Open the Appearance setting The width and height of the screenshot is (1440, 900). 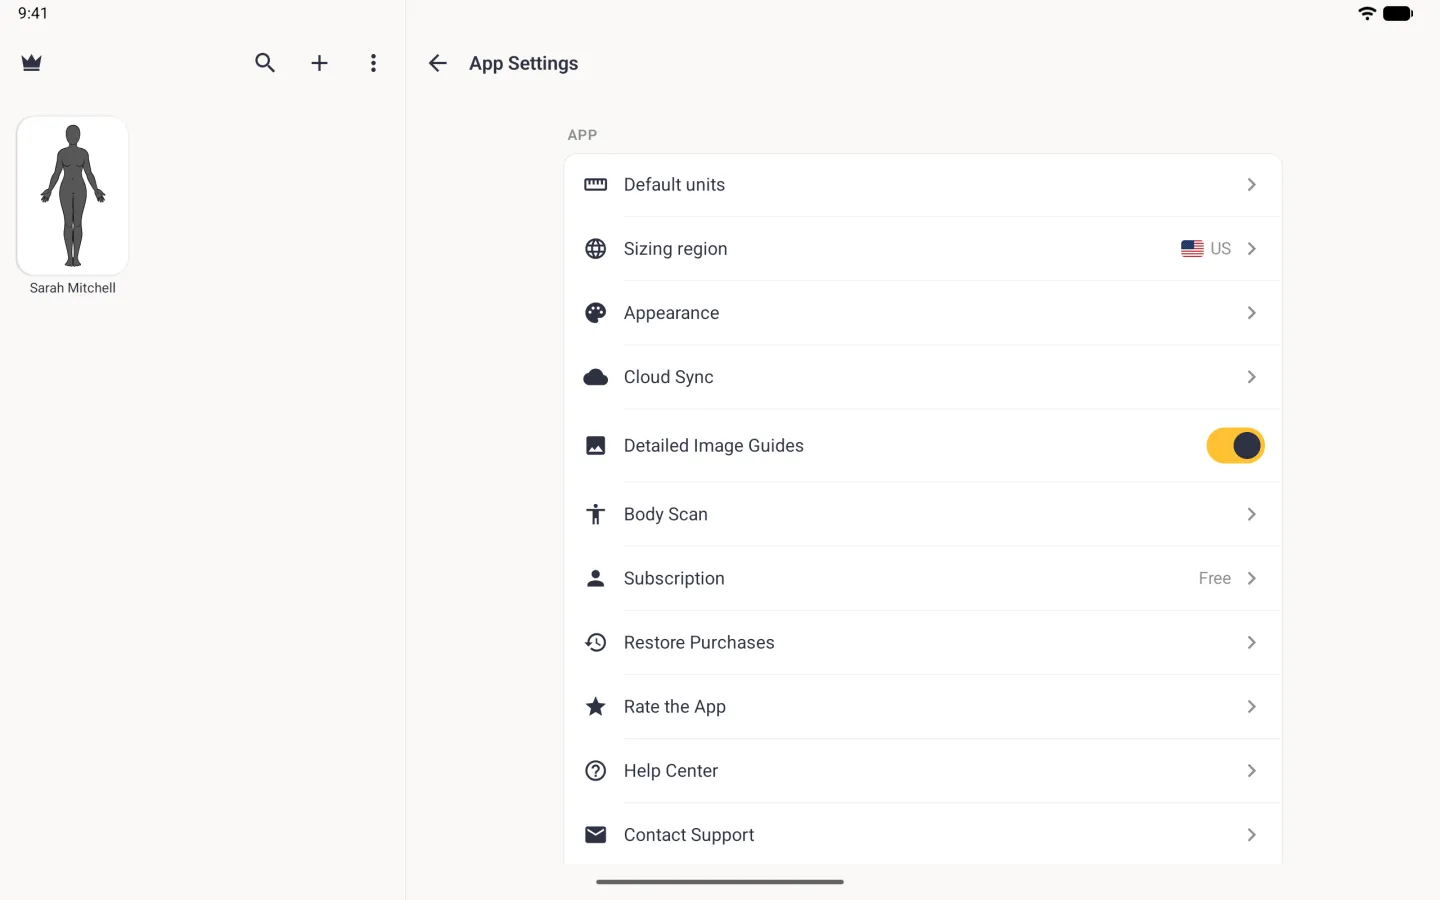(922, 313)
